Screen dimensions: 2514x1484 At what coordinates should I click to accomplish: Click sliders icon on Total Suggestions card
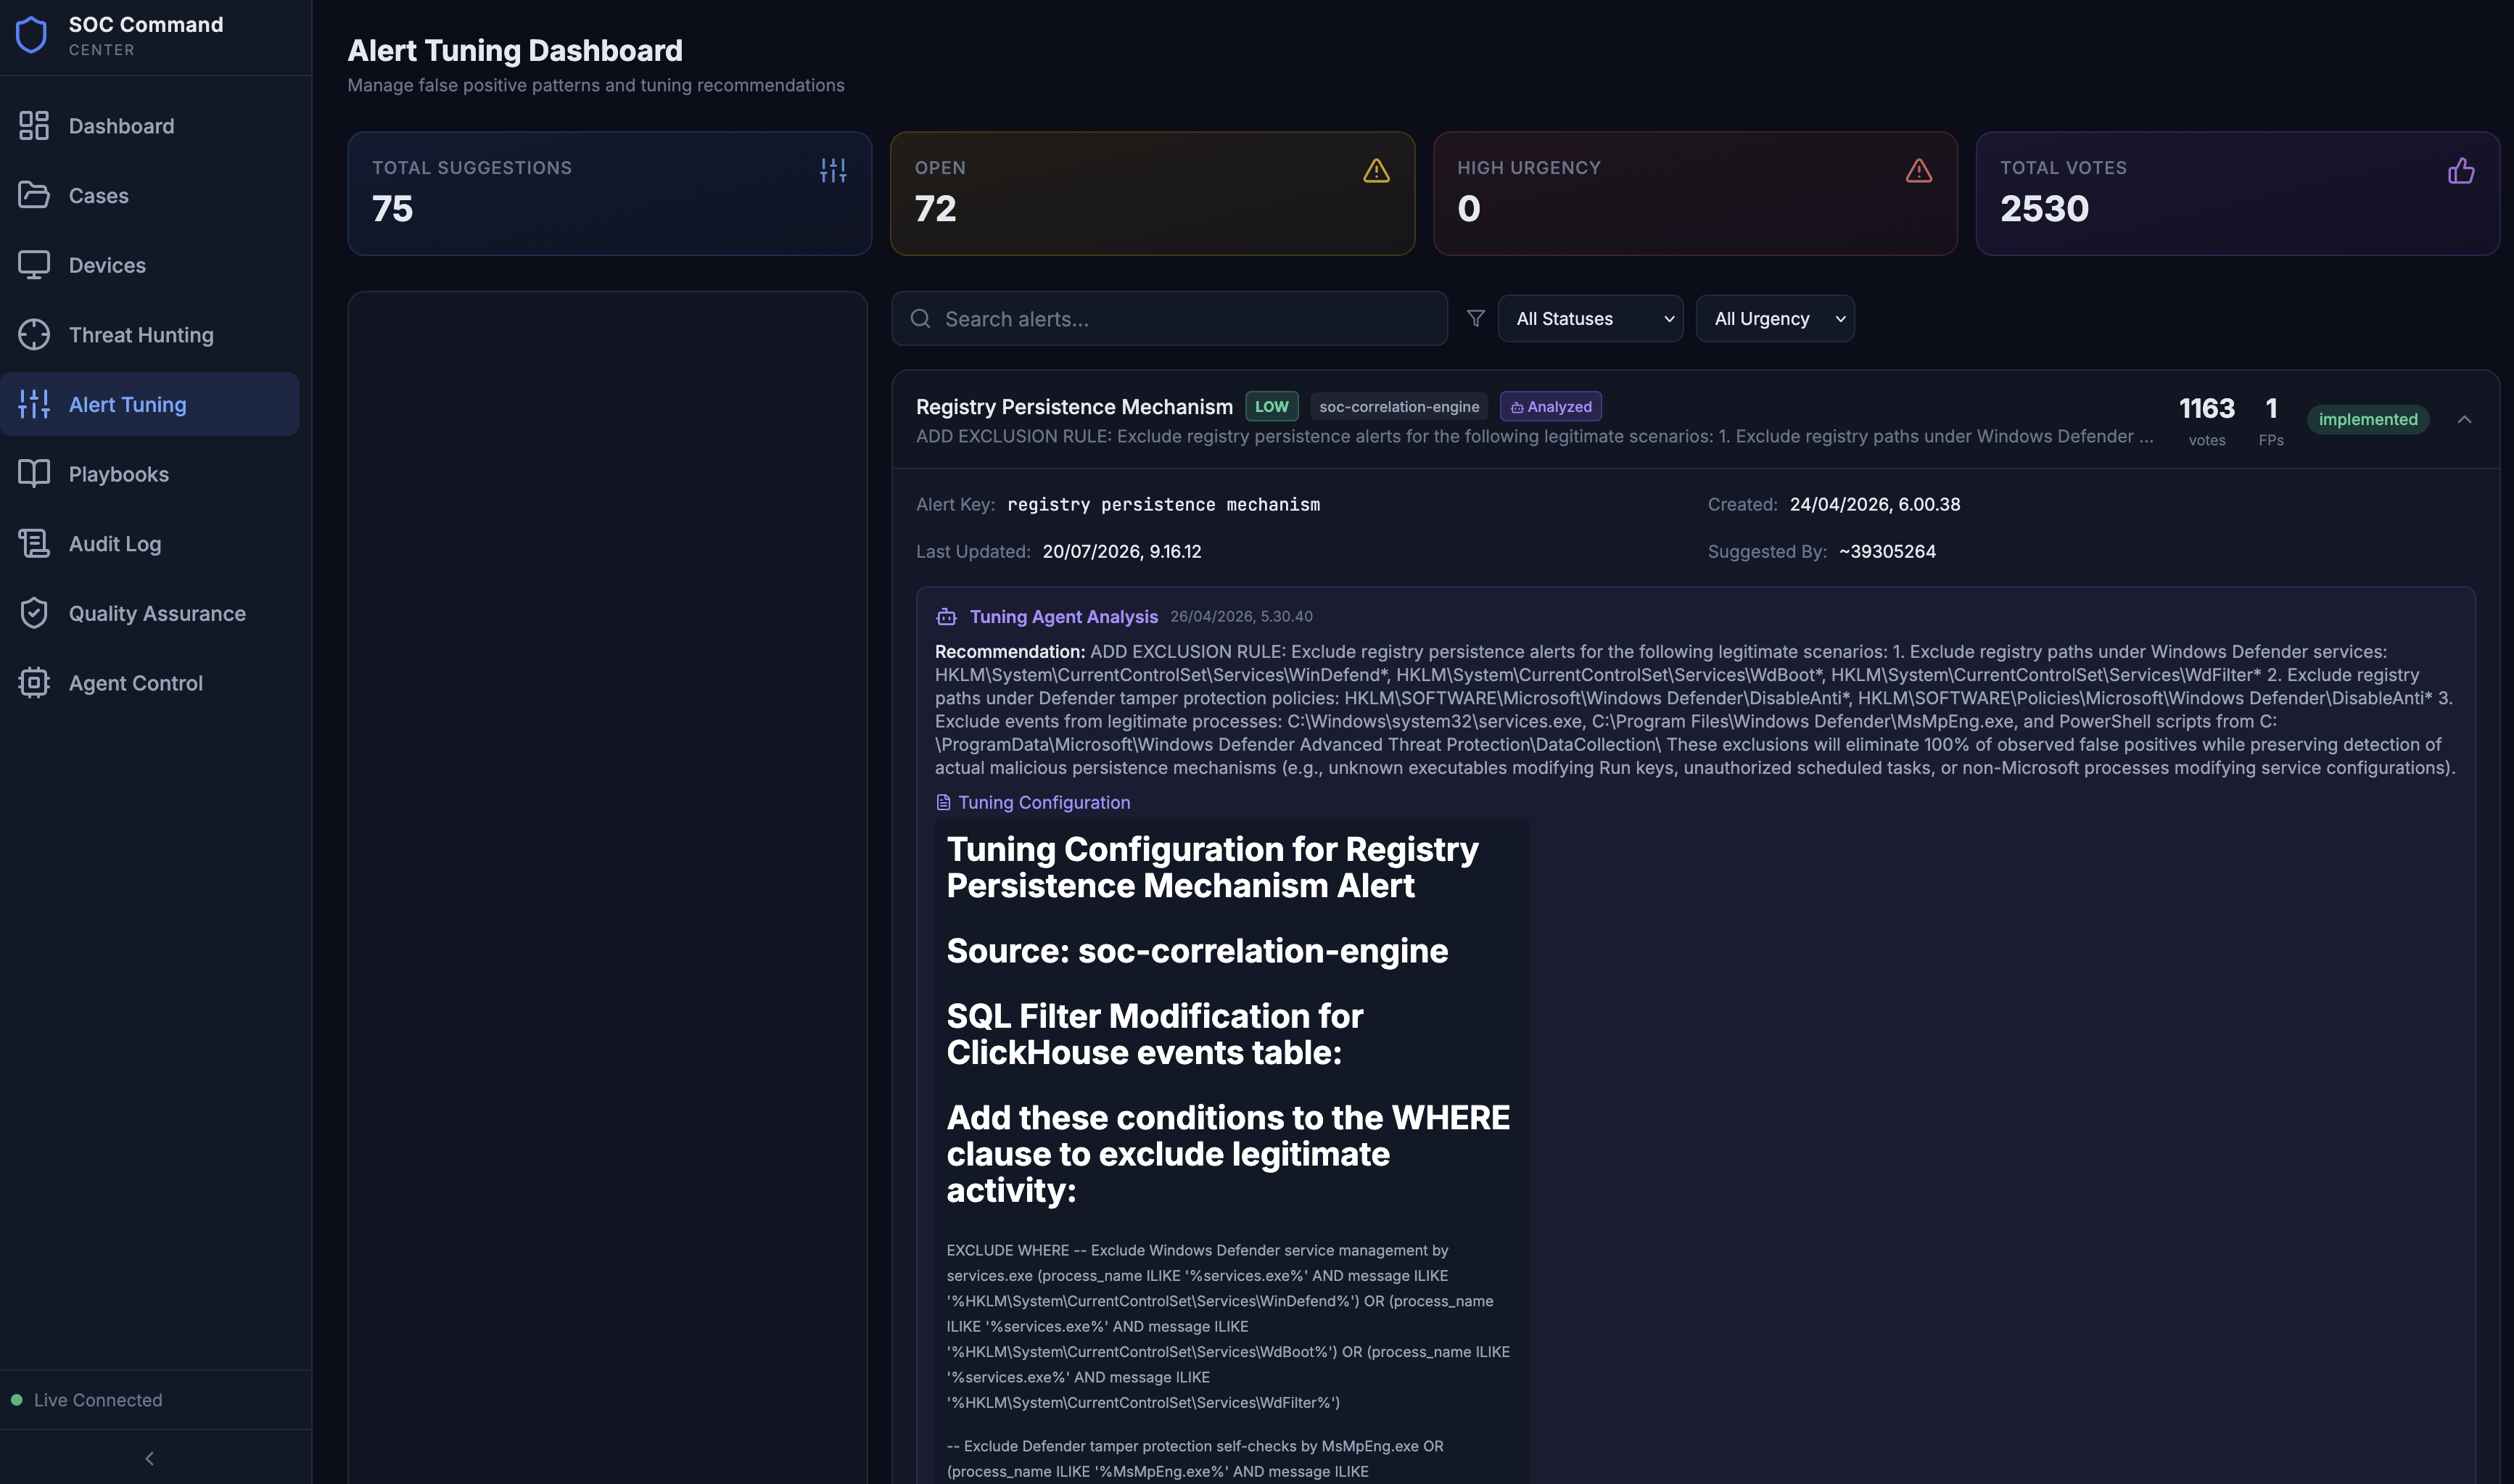(833, 171)
